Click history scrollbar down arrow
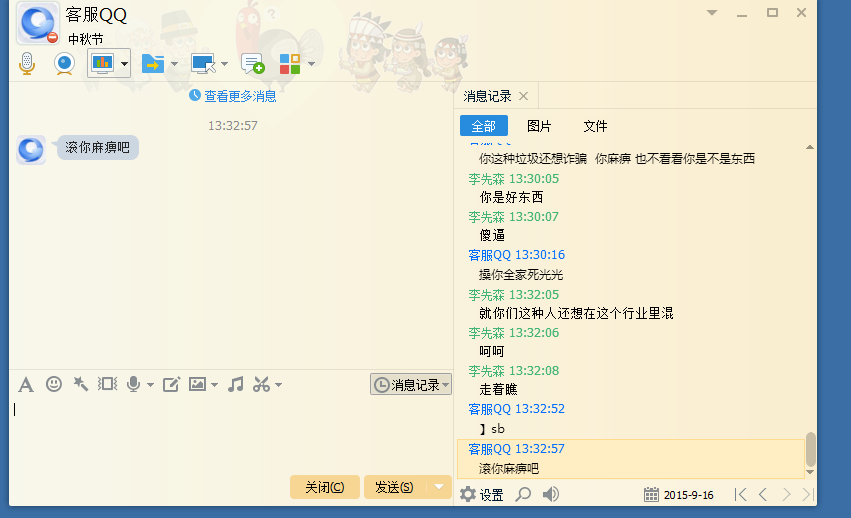 (810, 472)
